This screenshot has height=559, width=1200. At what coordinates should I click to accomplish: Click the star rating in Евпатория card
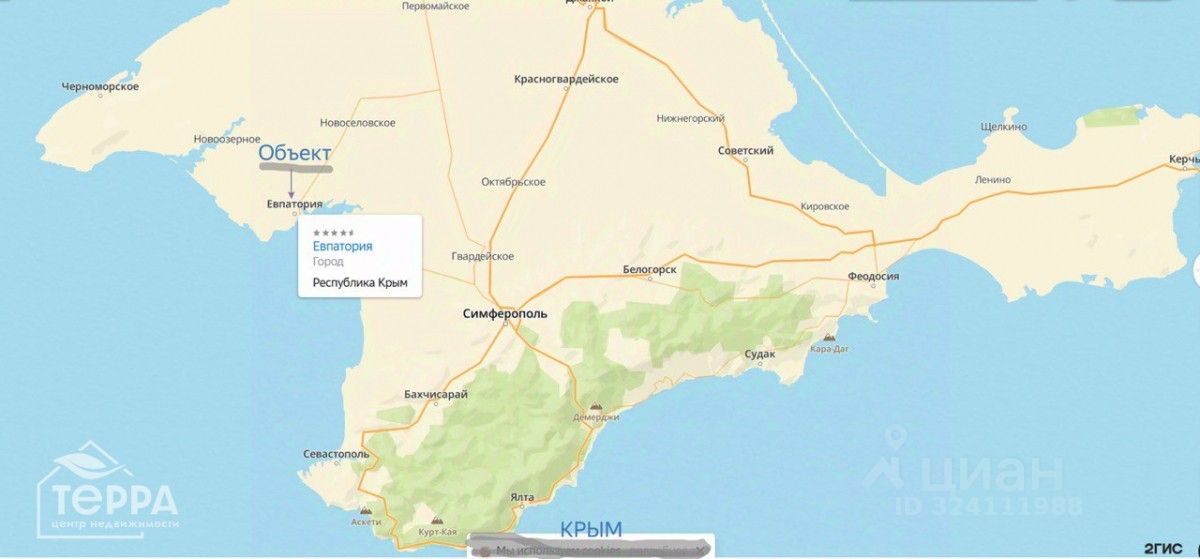[x=333, y=232]
